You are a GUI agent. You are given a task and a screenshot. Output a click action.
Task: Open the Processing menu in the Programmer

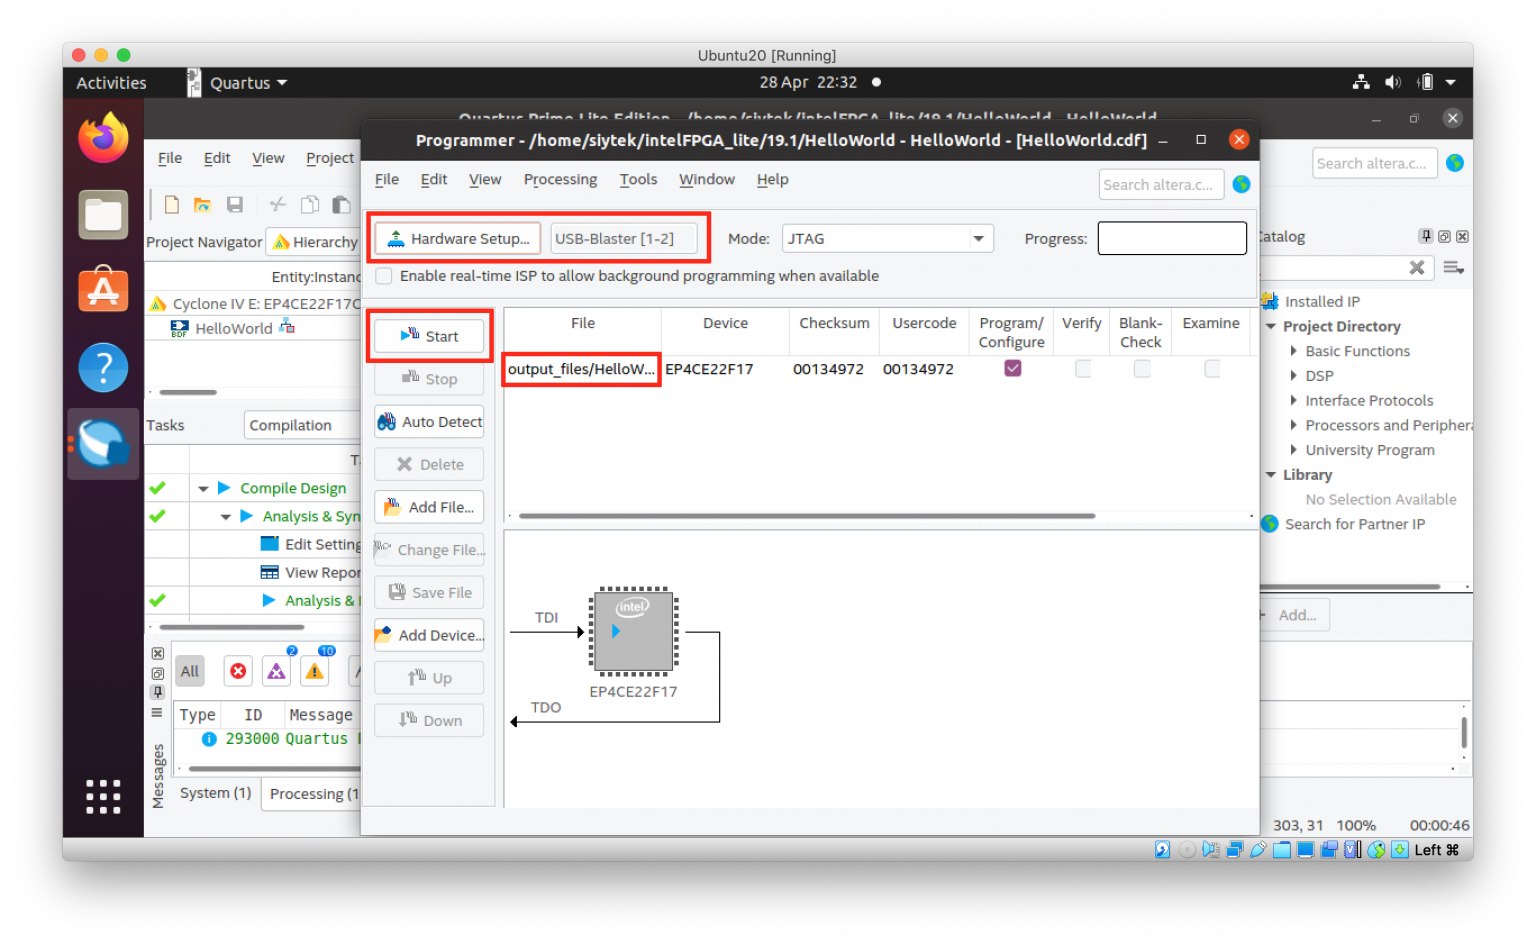point(560,179)
